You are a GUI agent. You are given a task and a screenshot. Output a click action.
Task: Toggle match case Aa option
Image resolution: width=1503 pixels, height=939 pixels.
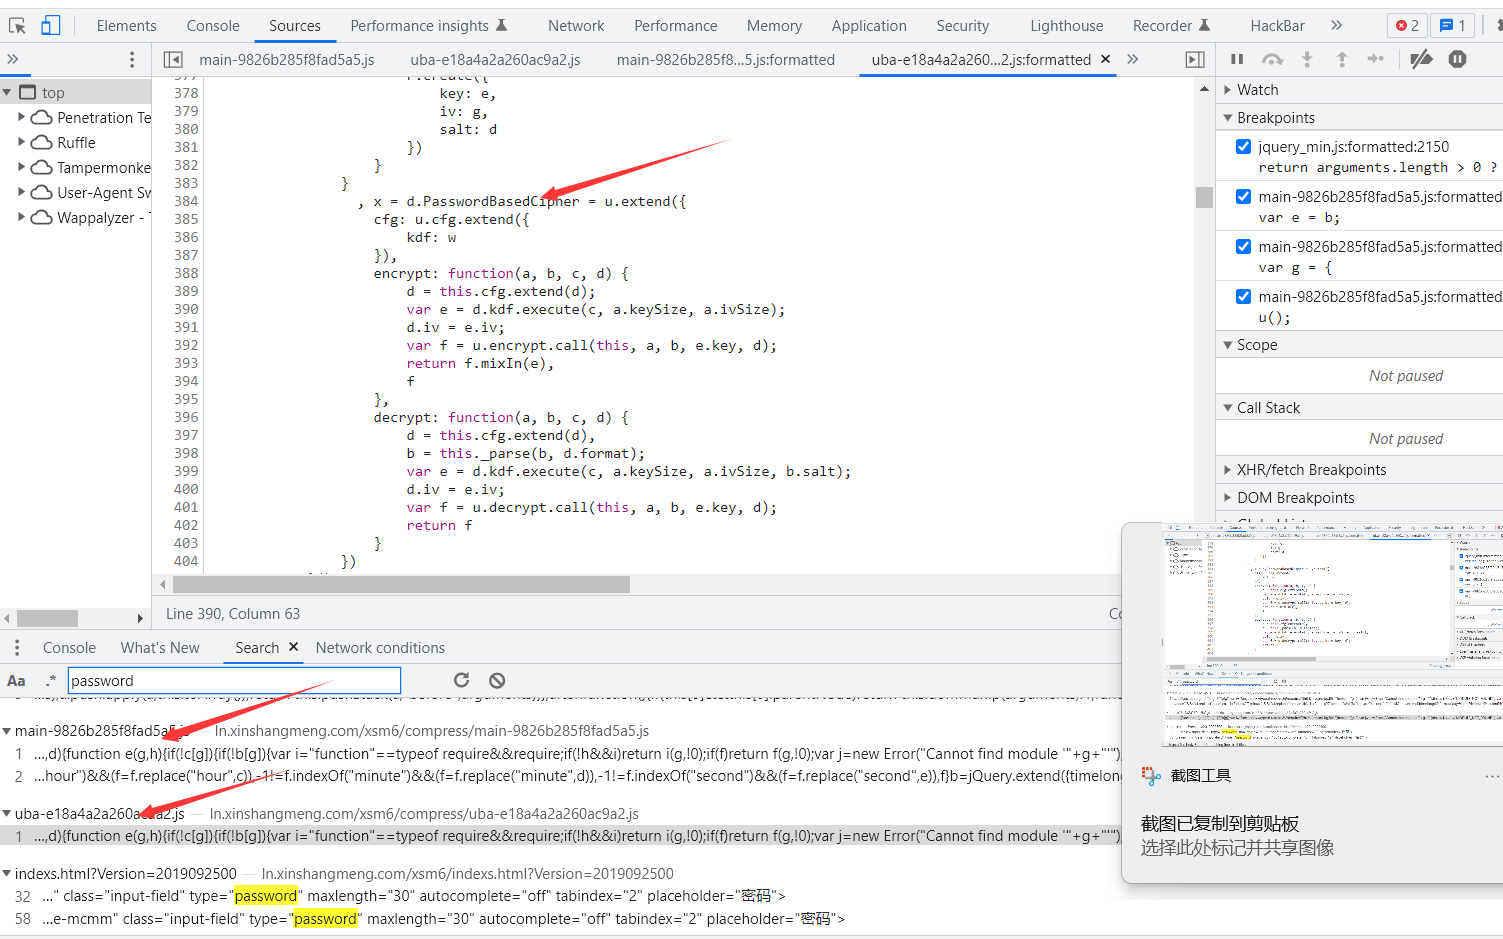(16, 681)
